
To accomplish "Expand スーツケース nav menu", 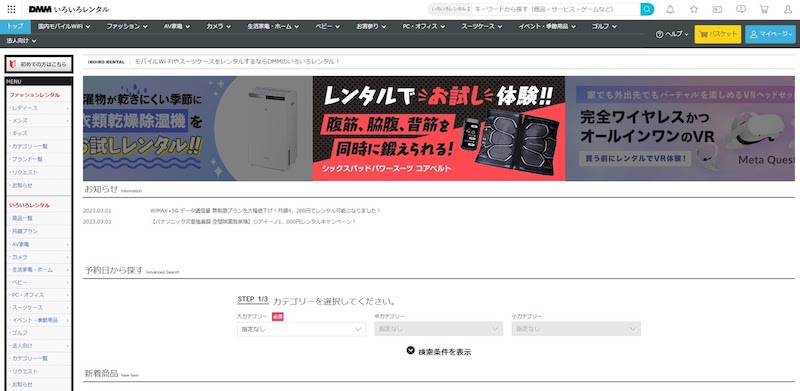I will tap(482, 26).
